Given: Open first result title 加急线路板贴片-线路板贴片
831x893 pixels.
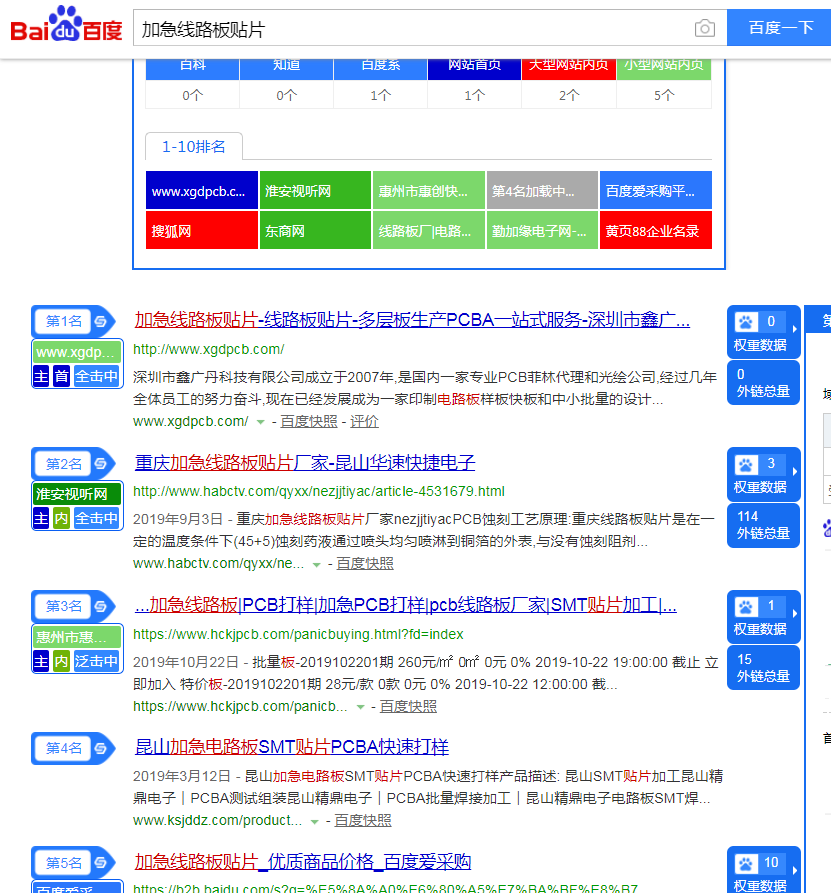Looking at the screenshot, I should click(412, 320).
